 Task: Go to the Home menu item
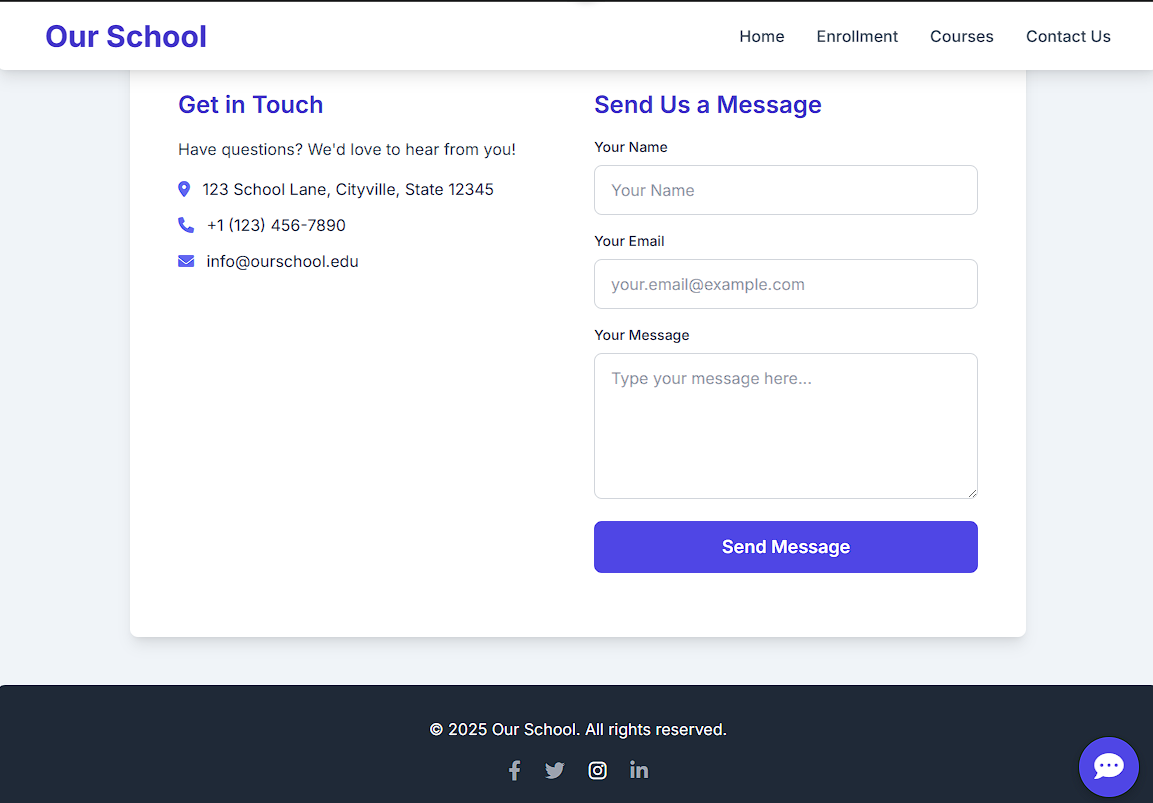(761, 36)
